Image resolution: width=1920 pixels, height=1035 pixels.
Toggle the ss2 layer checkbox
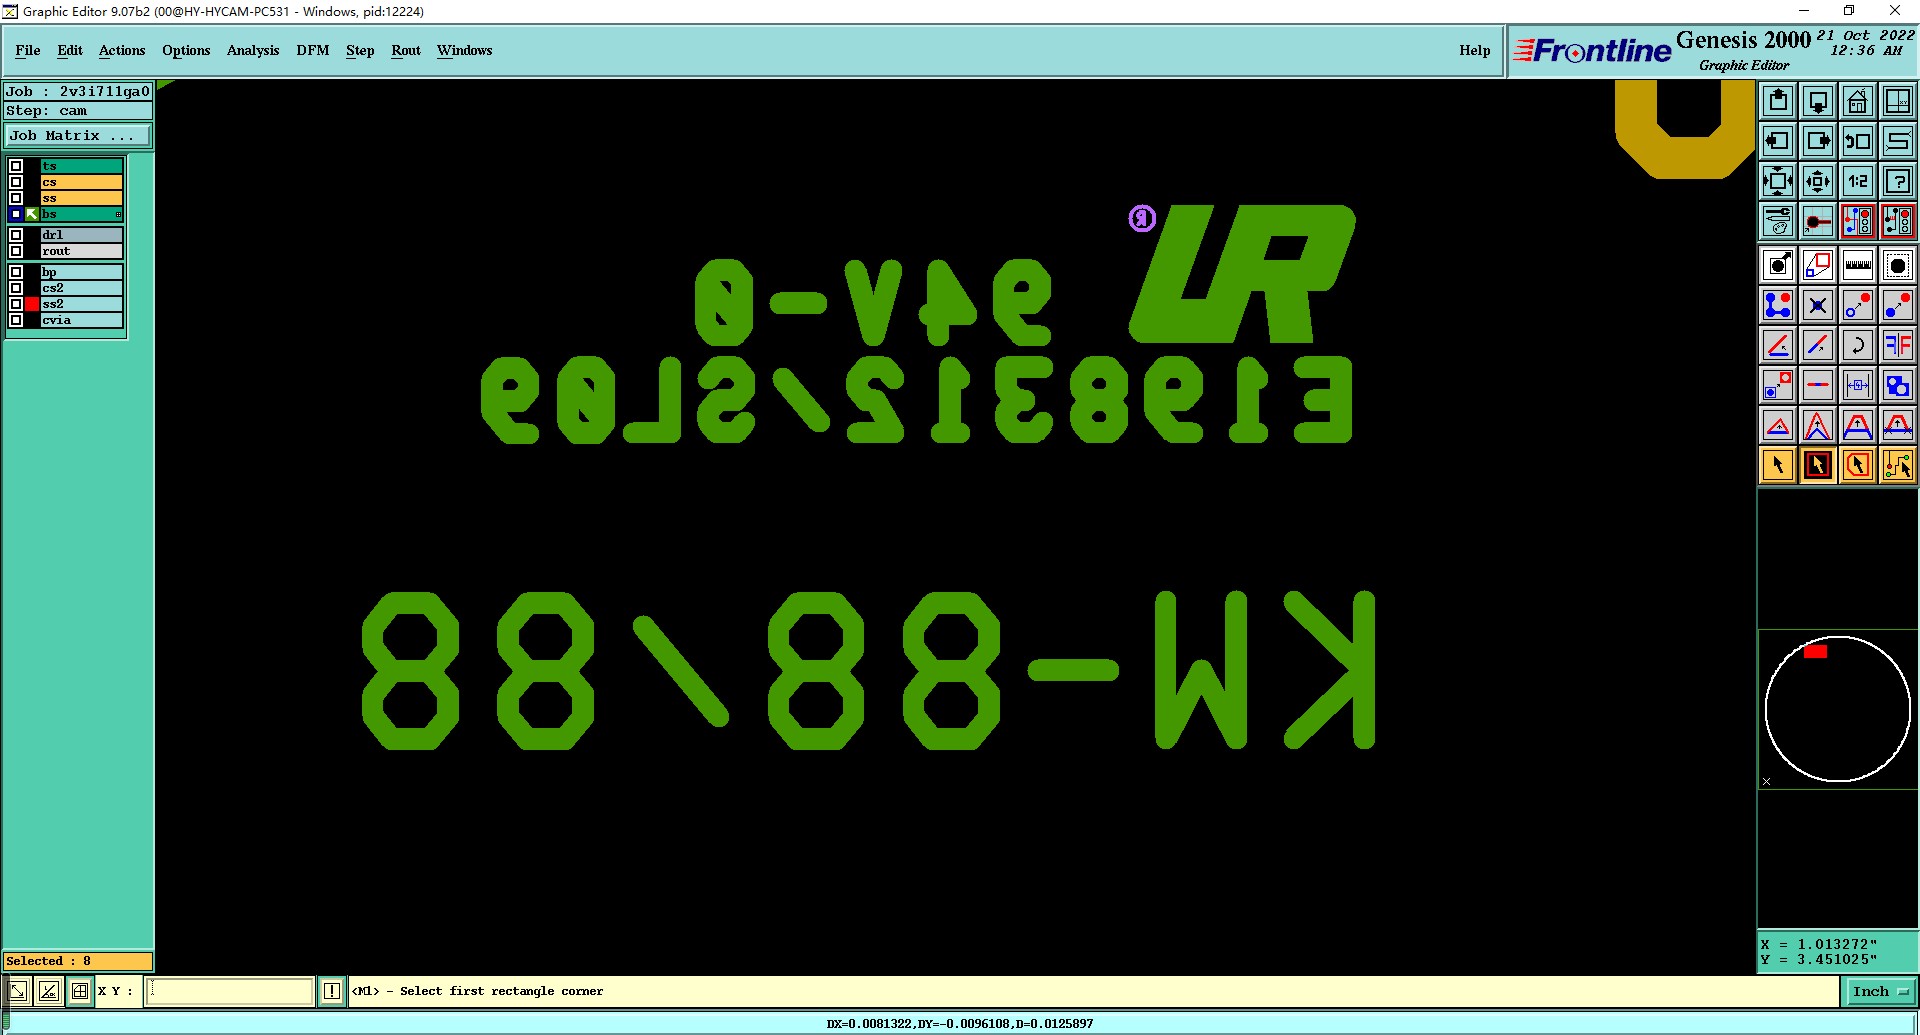pyautogui.click(x=16, y=304)
